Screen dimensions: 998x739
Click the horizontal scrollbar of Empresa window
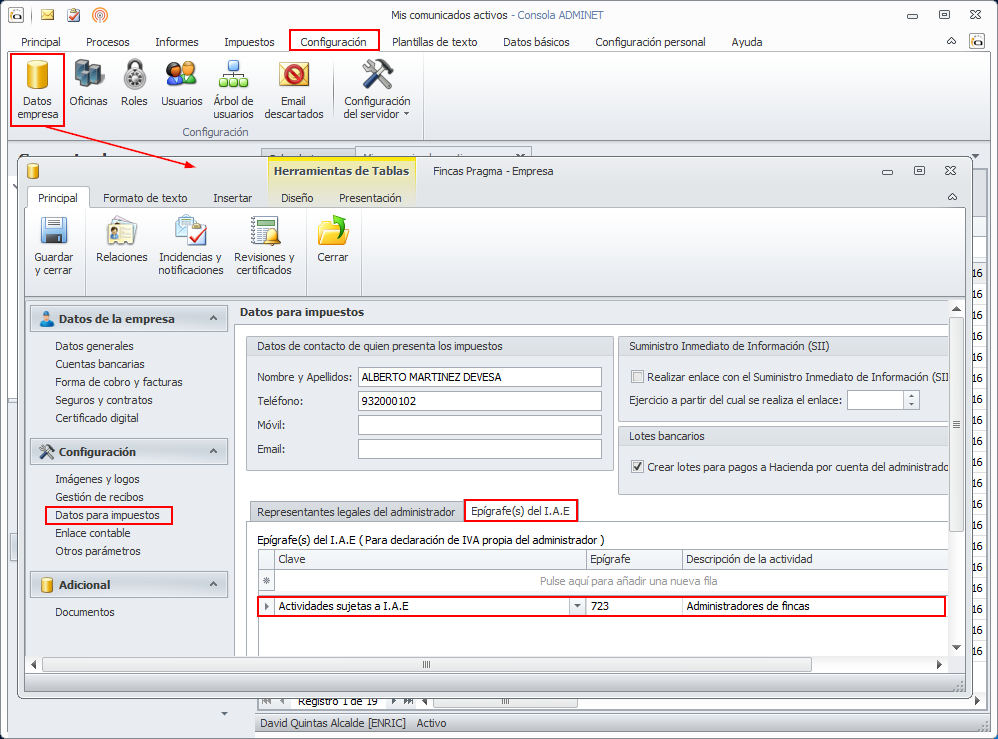426,665
